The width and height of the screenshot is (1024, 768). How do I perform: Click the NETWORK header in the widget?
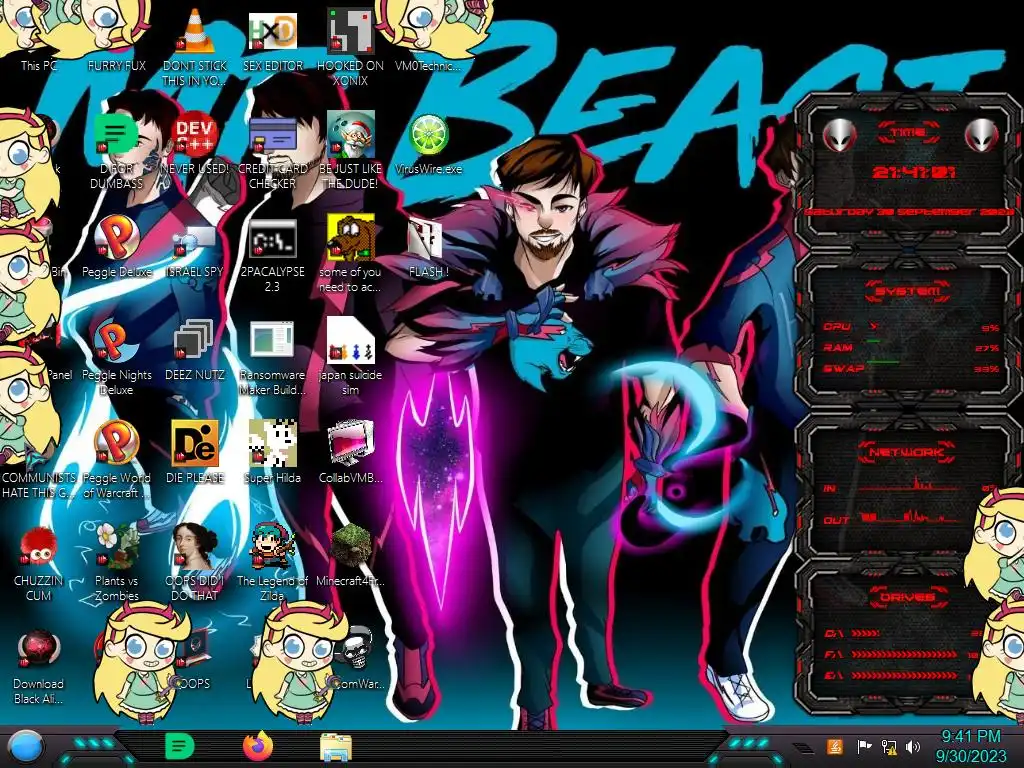[x=908, y=452]
